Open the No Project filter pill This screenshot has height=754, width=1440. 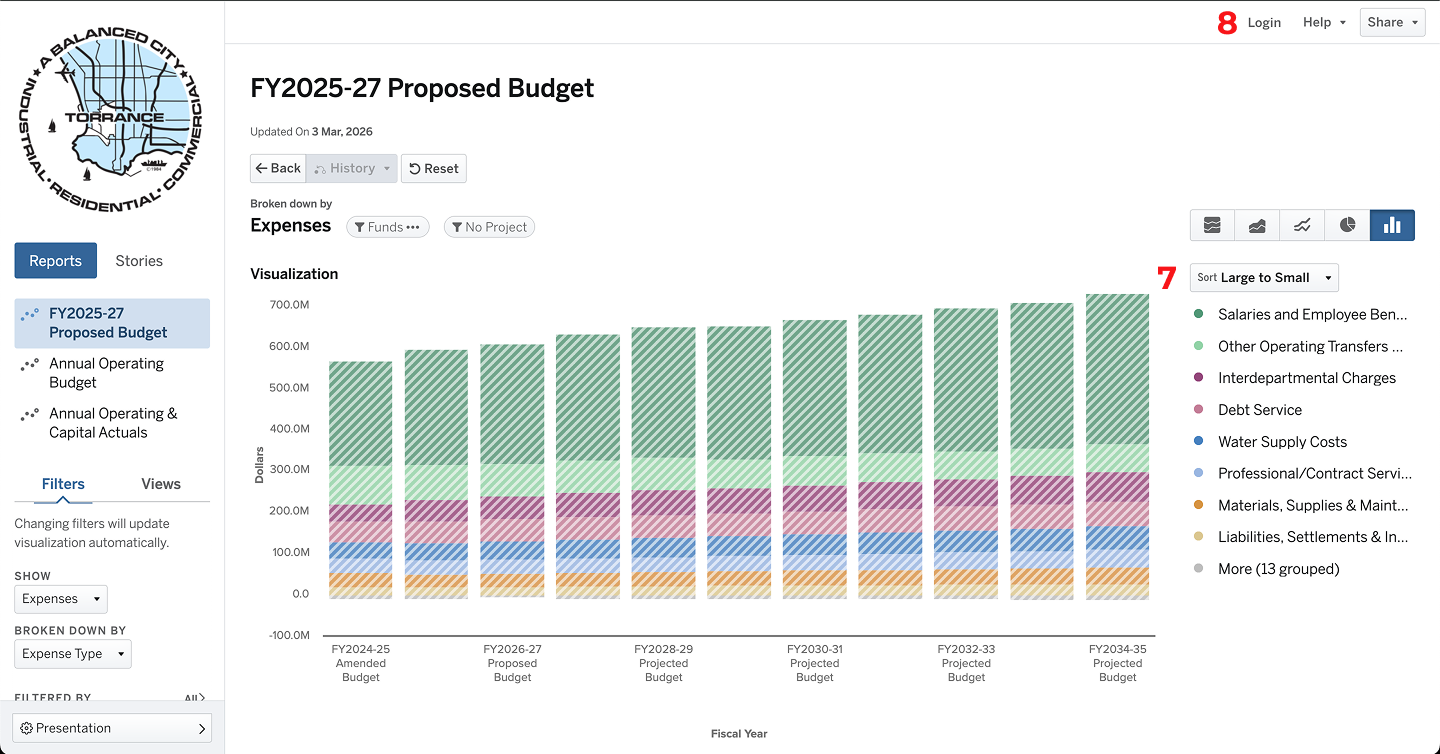[x=489, y=227]
